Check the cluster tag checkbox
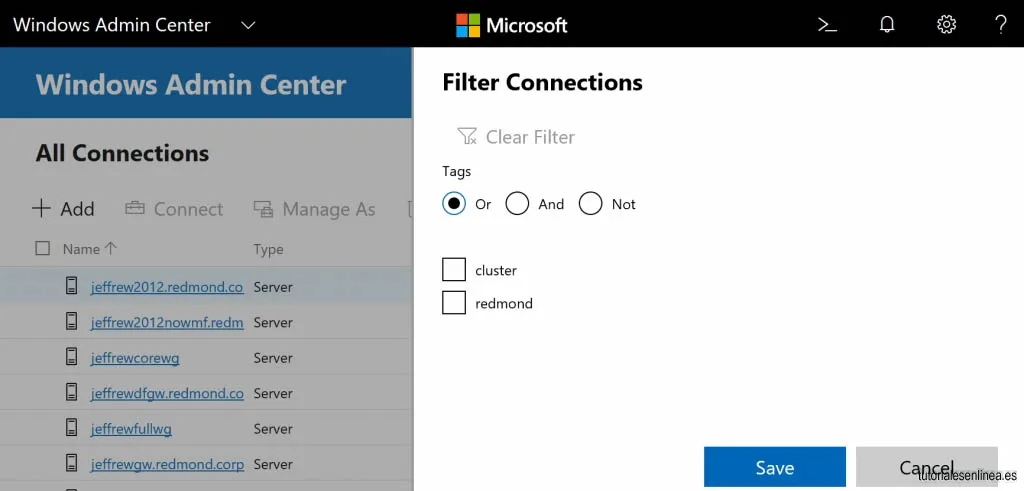The image size is (1024, 491). pos(454,270)
